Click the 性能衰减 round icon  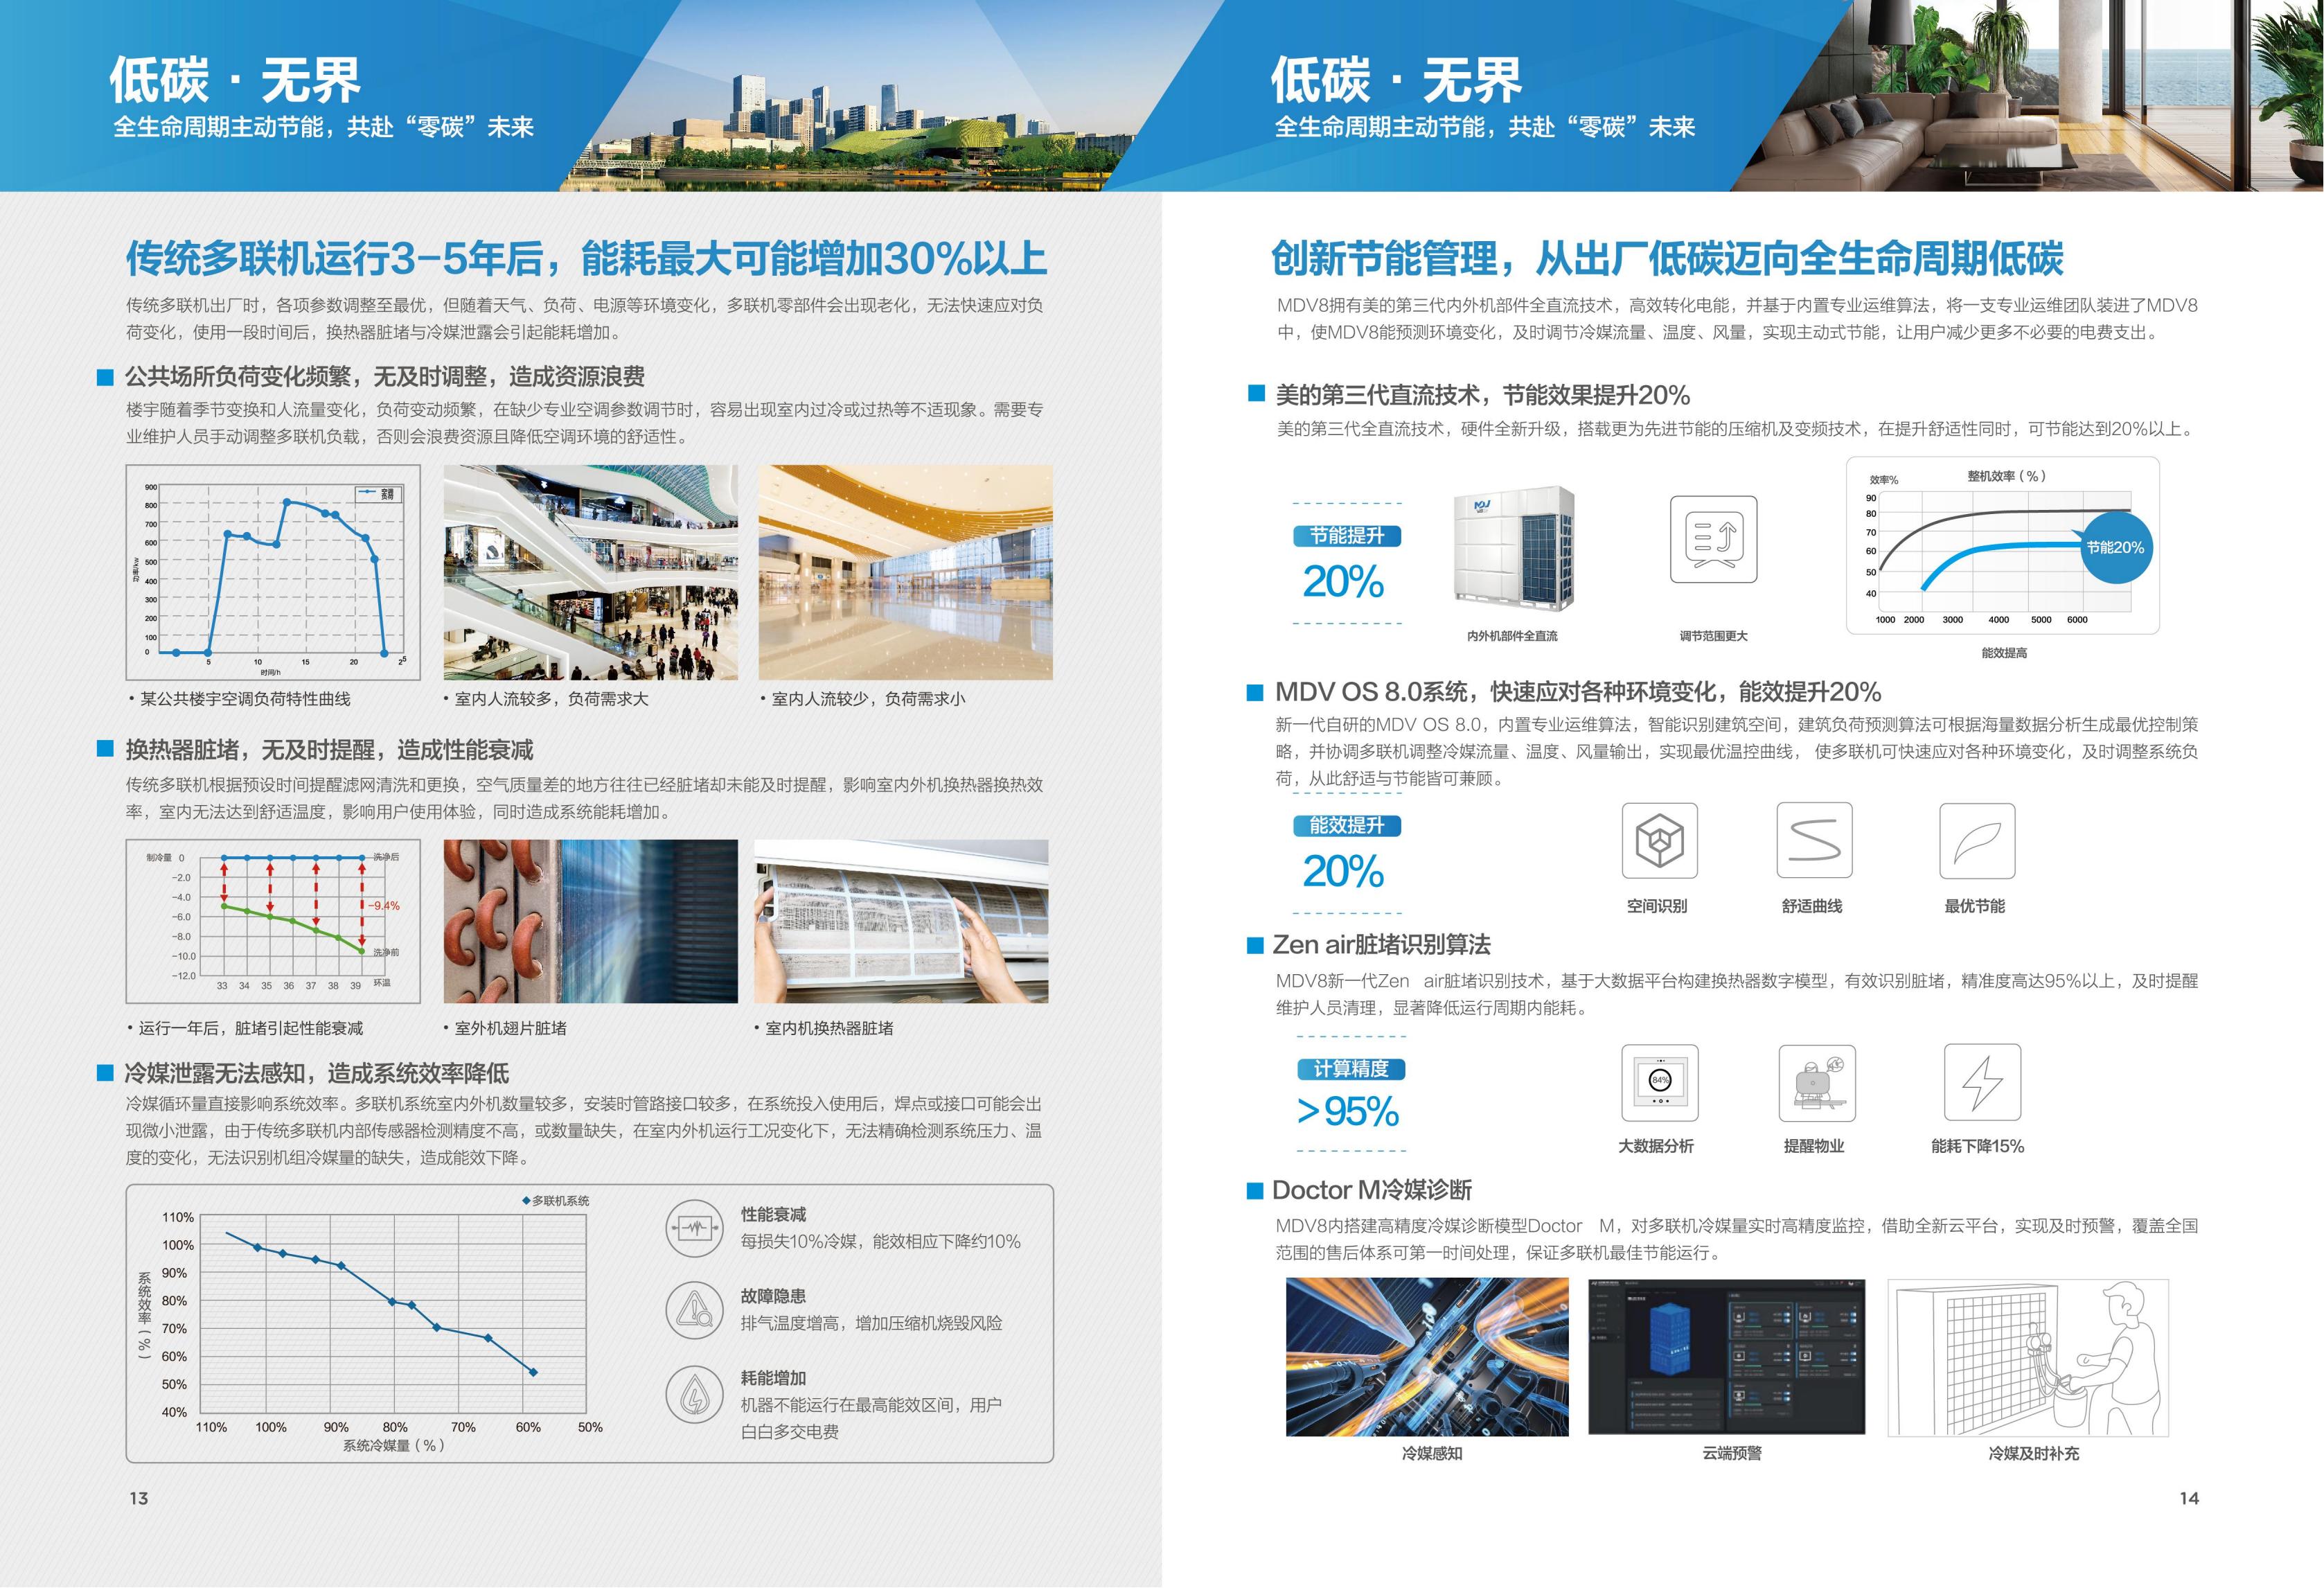[x=694, y=1228]
